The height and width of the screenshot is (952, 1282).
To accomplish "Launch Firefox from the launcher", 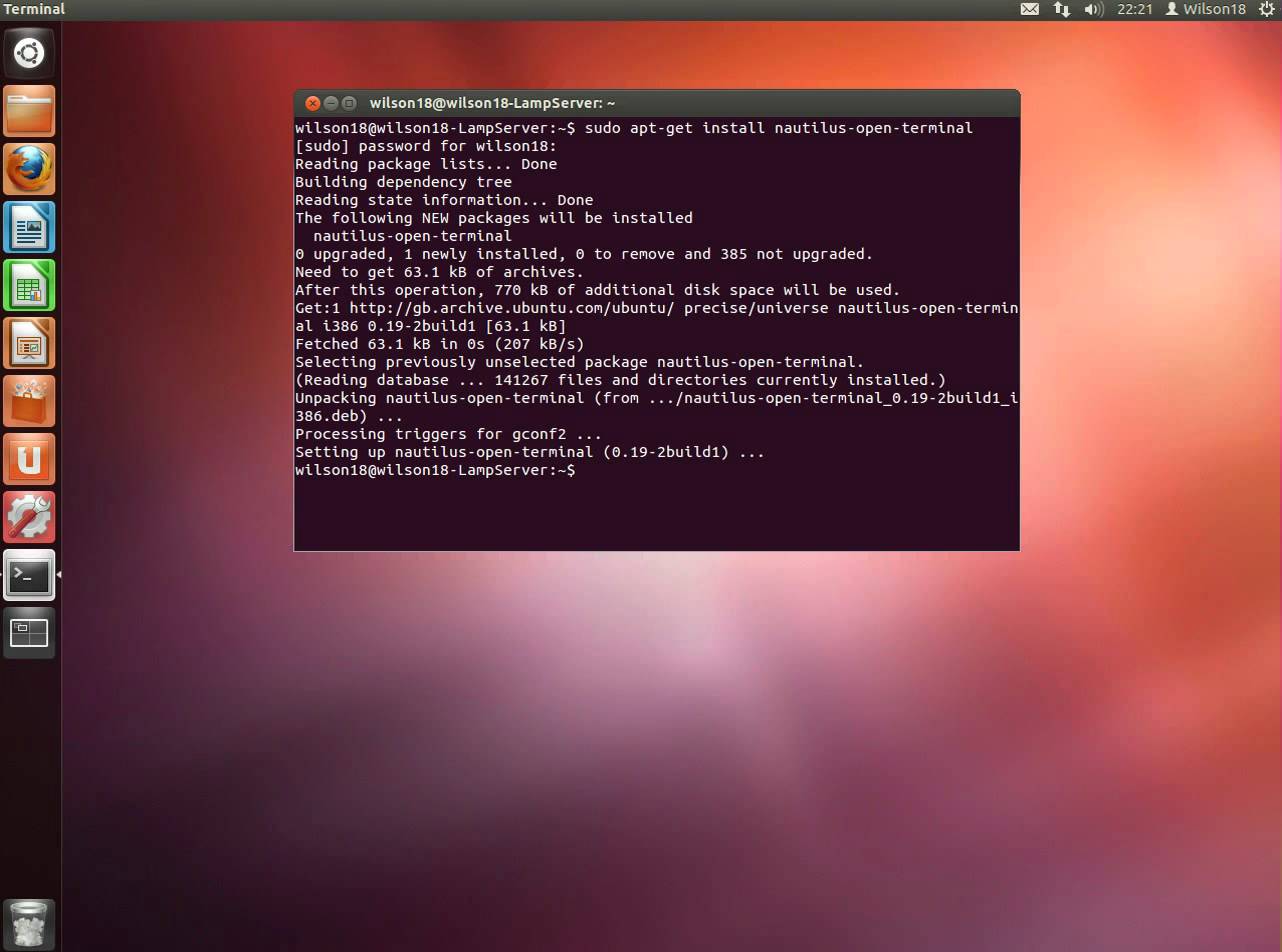I will coord(29,169).
